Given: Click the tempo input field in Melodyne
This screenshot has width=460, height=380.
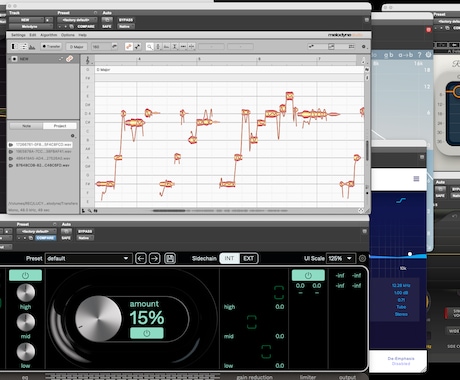Looking at the screenshot, I should [x=100, y=47].
